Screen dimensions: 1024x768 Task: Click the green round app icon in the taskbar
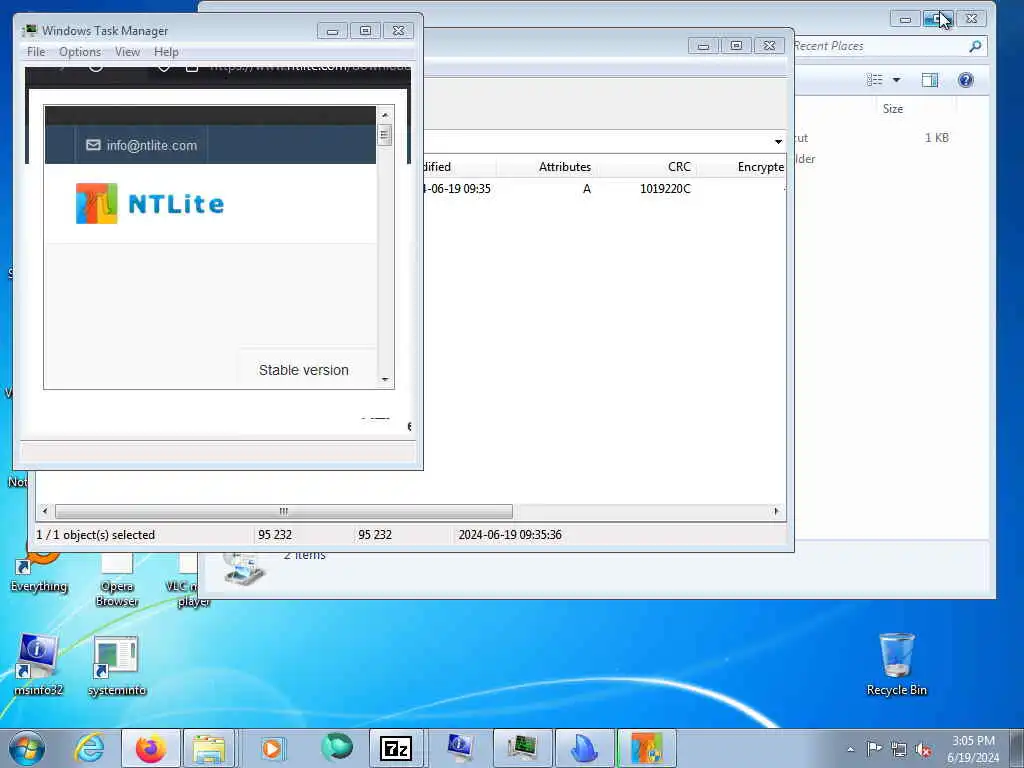(337, 748)
